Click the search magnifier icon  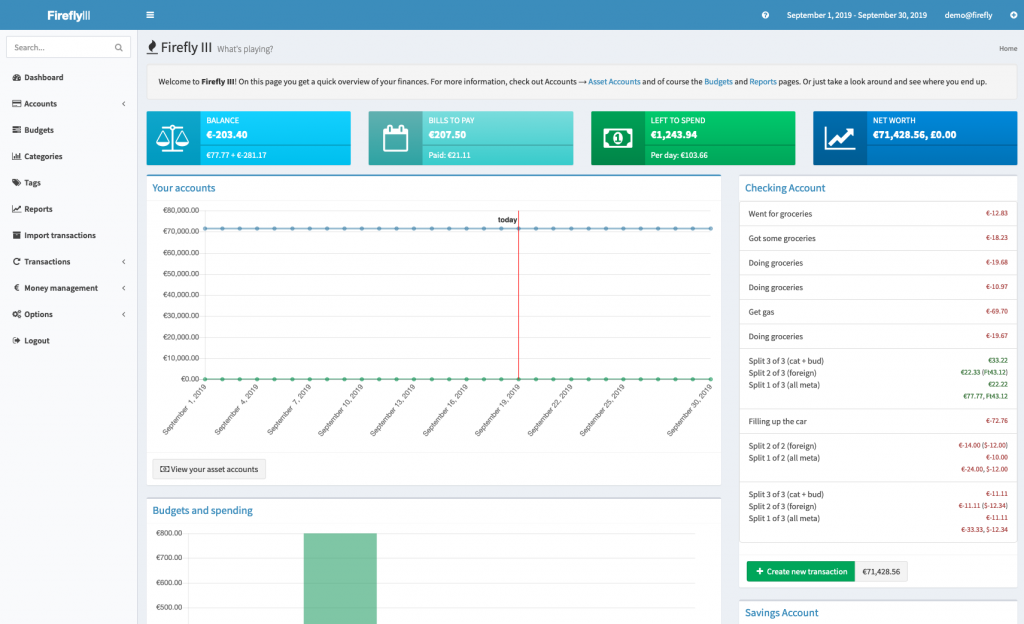[118, 47]
